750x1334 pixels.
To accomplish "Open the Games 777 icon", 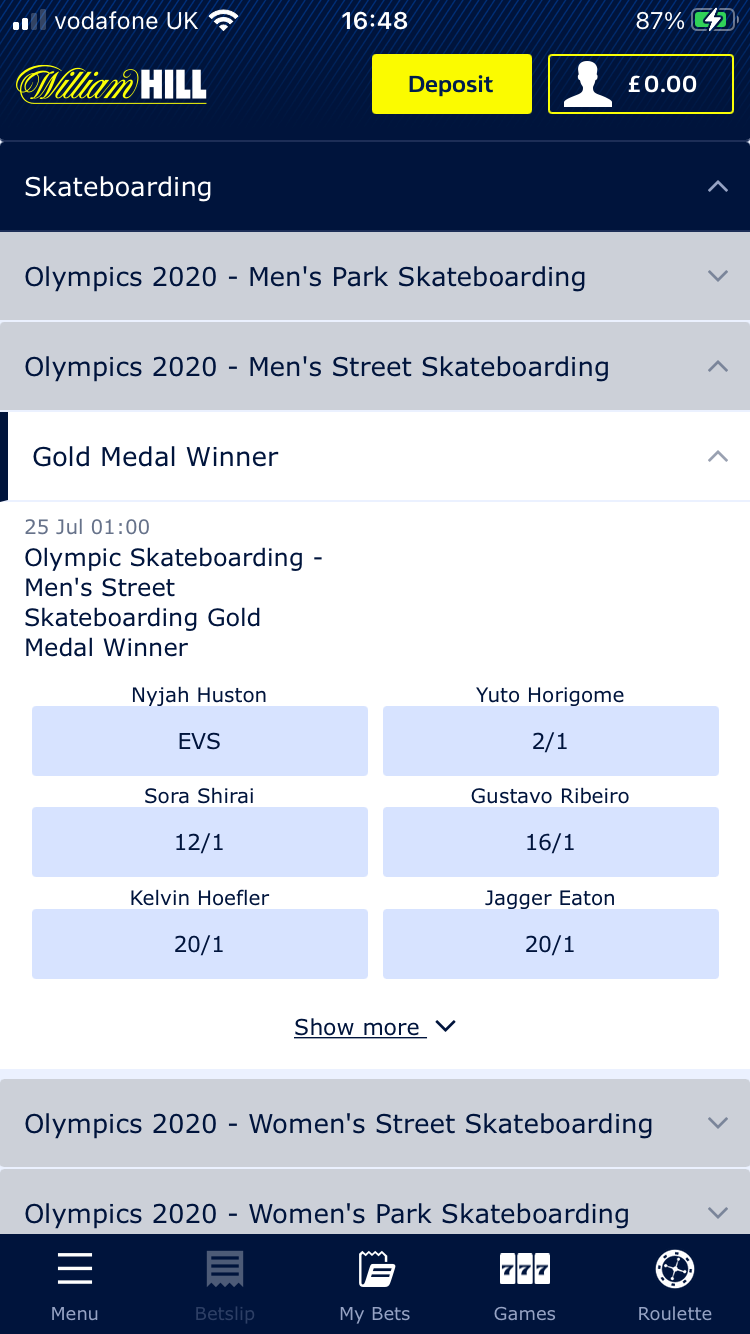I will coord(524,1270).
